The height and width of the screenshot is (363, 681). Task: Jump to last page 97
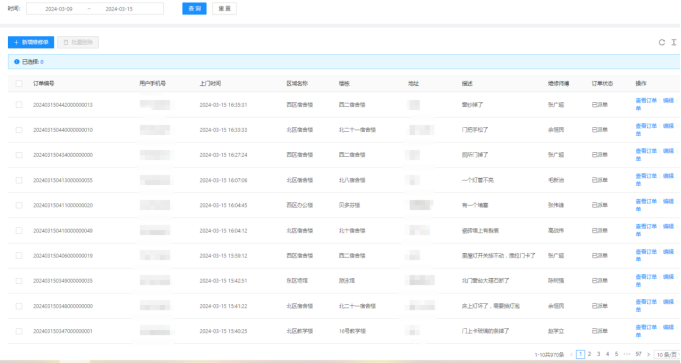[638, 354]
